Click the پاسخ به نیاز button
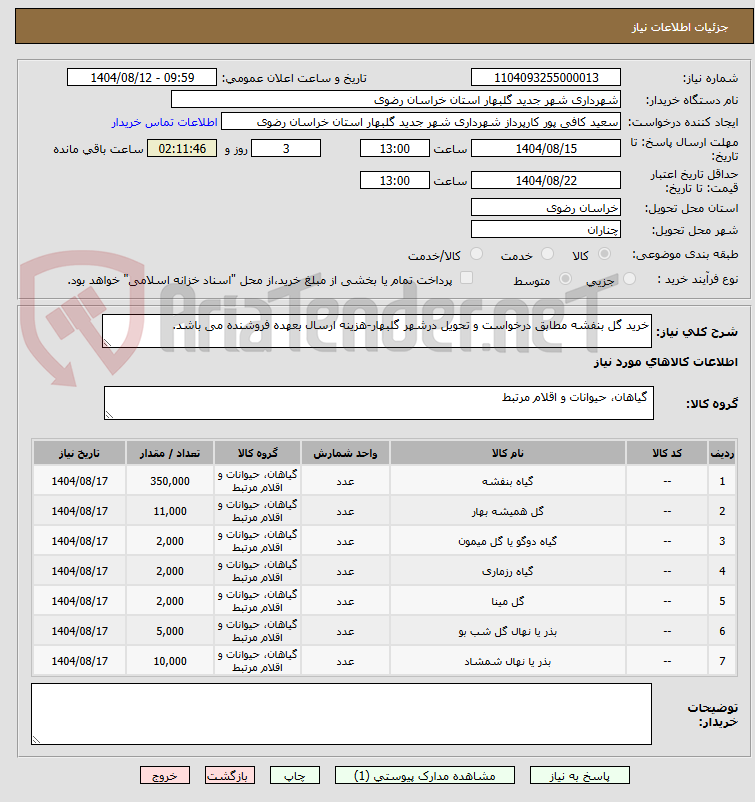The height and width of the screenshot is (802, 755). 580,775
